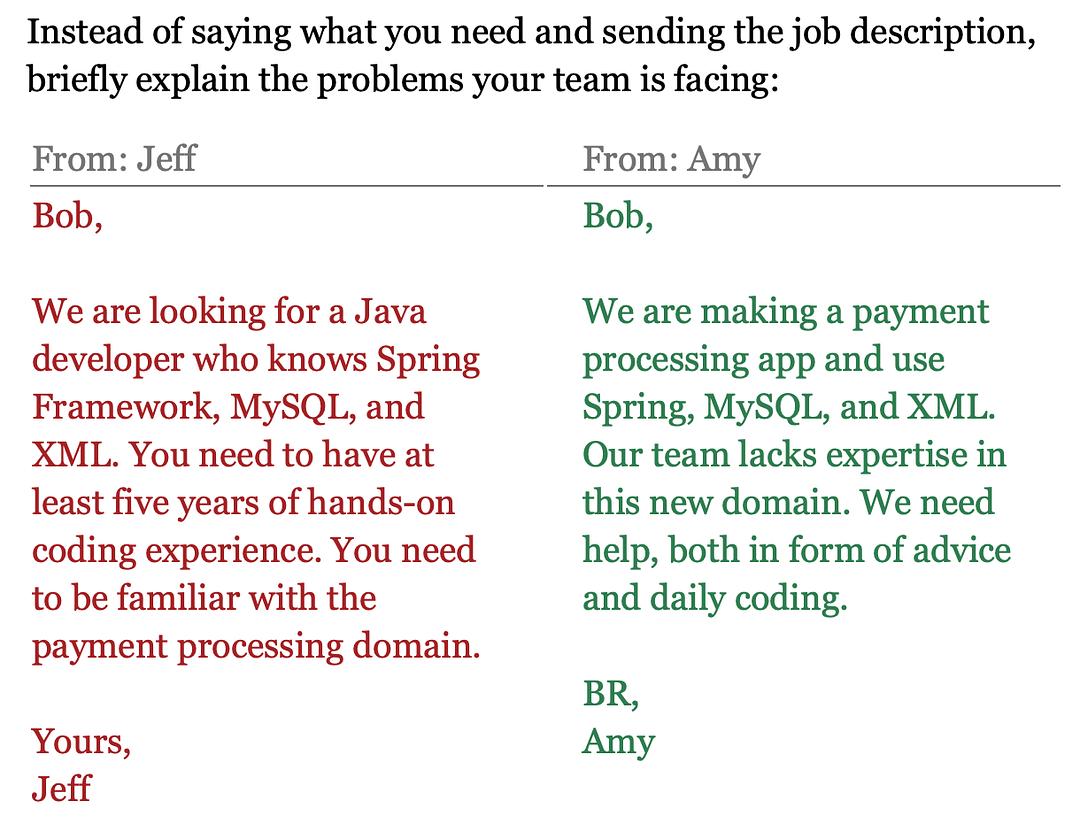Click the "Yours," sign-off
Image resolution: width=1080 pixels, height=832 pixels.
(81, 742)
